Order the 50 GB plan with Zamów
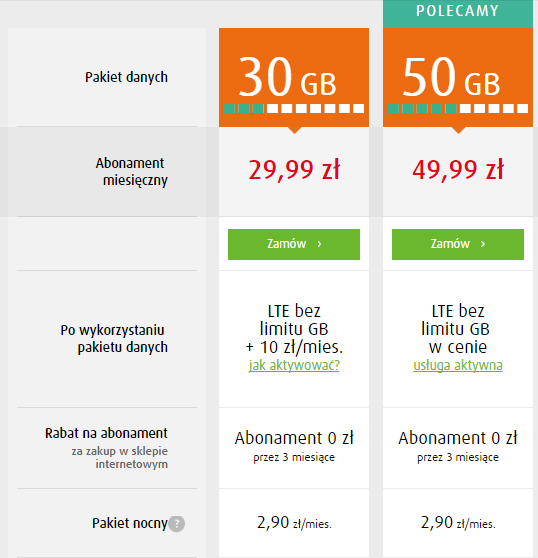 click(458, 244)
